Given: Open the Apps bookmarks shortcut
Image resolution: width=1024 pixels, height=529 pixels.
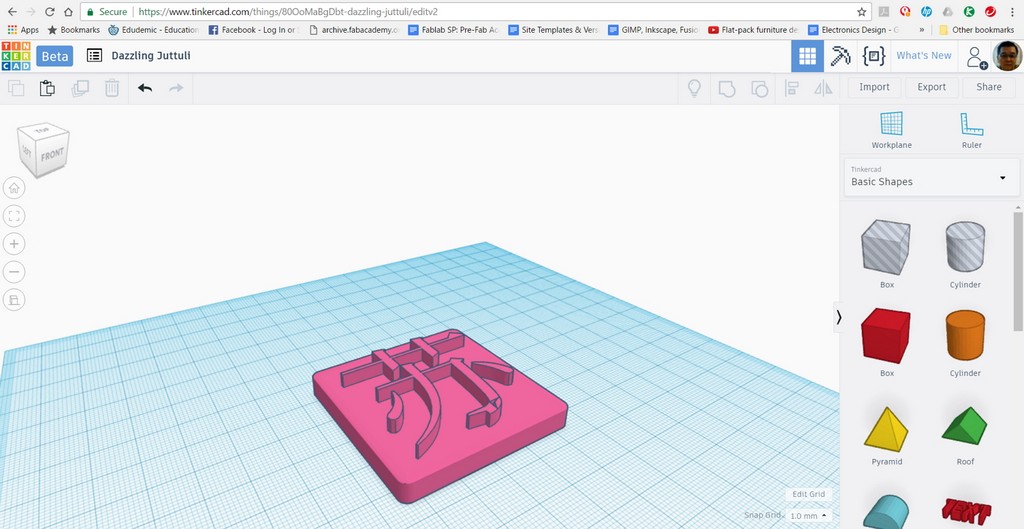Looking at the screenshot, I should (24, 30).
